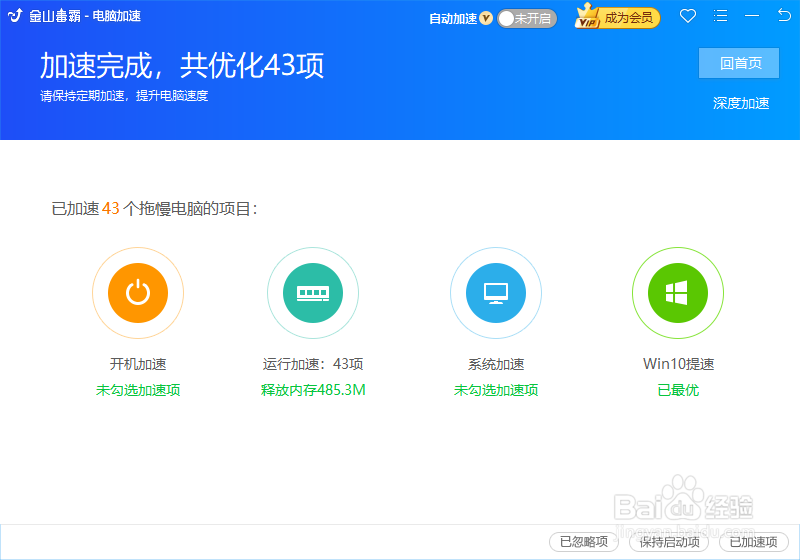Minimize the window with the dash icon
Image resolution: width=800 pixels, height=560 pixels.
pyautogui.click(x=752, y=16)
